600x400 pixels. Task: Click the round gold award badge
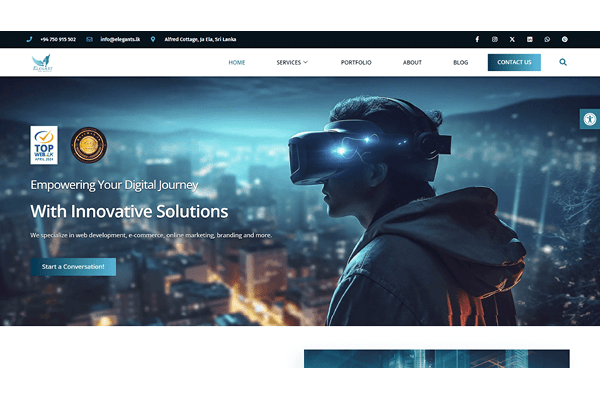(89, 145)
